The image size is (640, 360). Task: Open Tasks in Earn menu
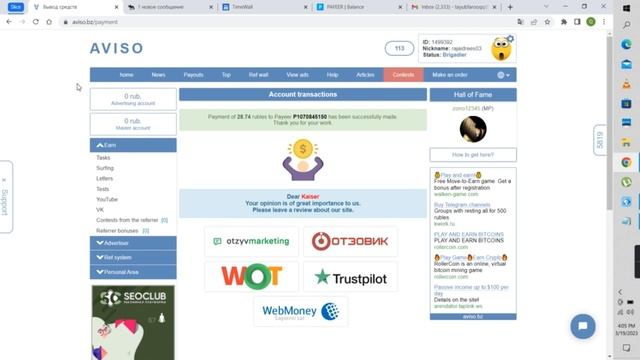[x=103, y=158]
